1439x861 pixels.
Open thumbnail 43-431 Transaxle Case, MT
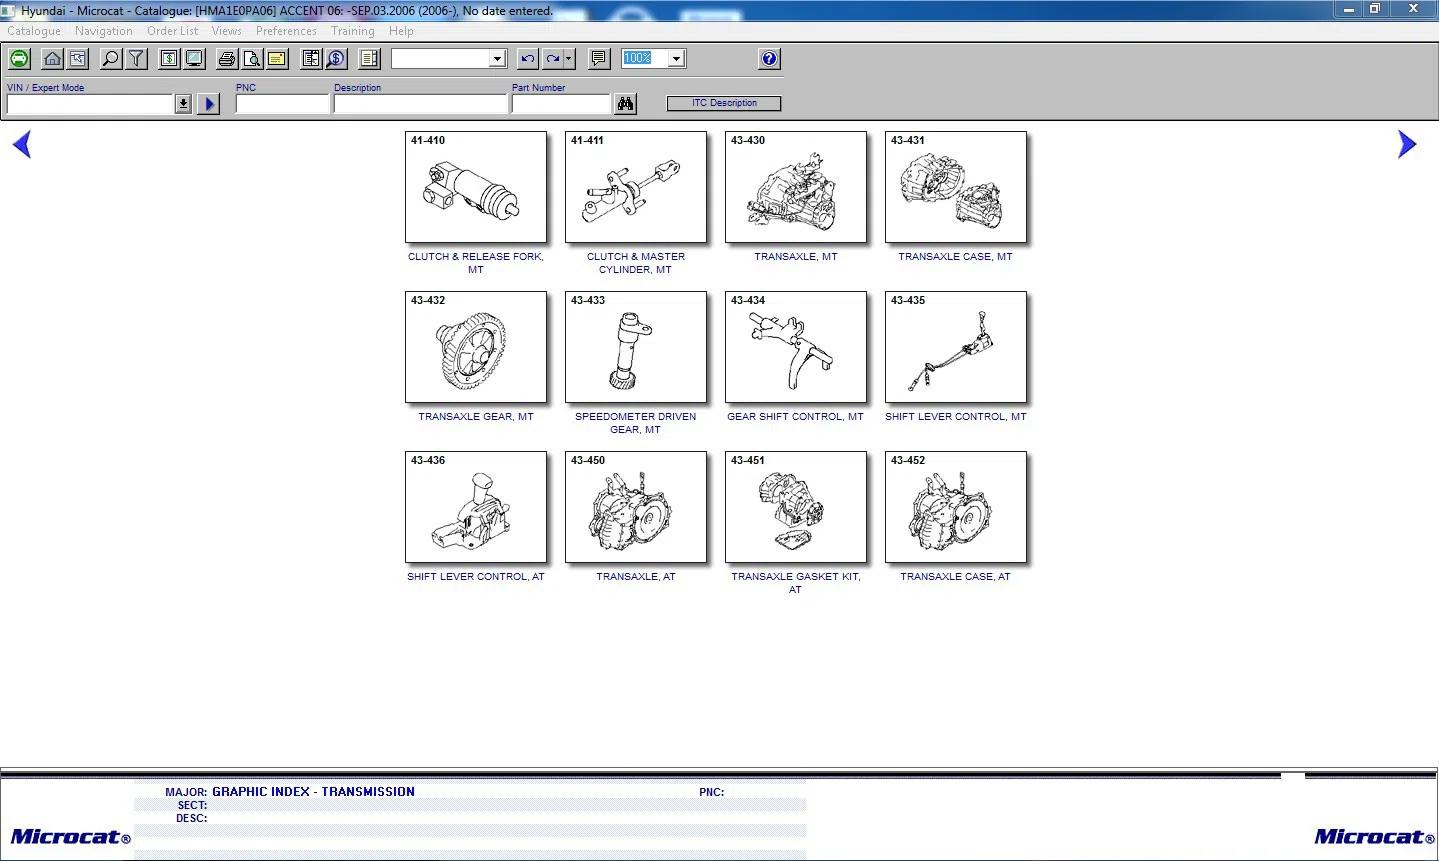tap(956, 187)
